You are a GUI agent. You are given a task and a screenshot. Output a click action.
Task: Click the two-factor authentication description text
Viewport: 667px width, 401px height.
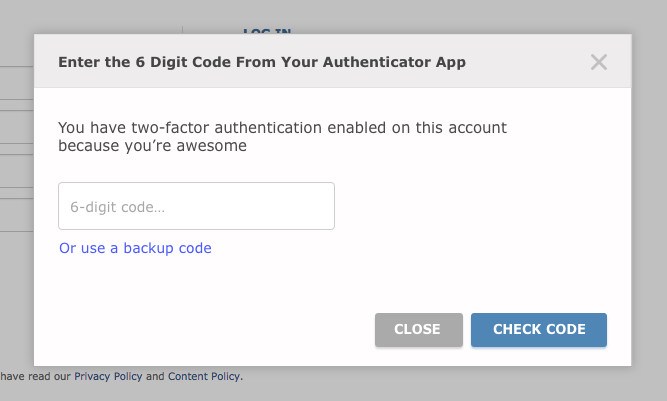point(282,128)
